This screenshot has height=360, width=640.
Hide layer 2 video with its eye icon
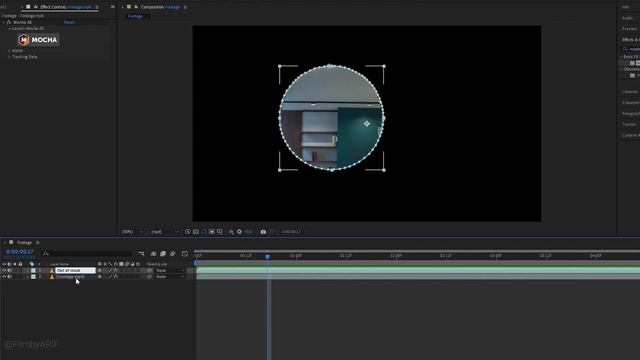click(4, 277)
